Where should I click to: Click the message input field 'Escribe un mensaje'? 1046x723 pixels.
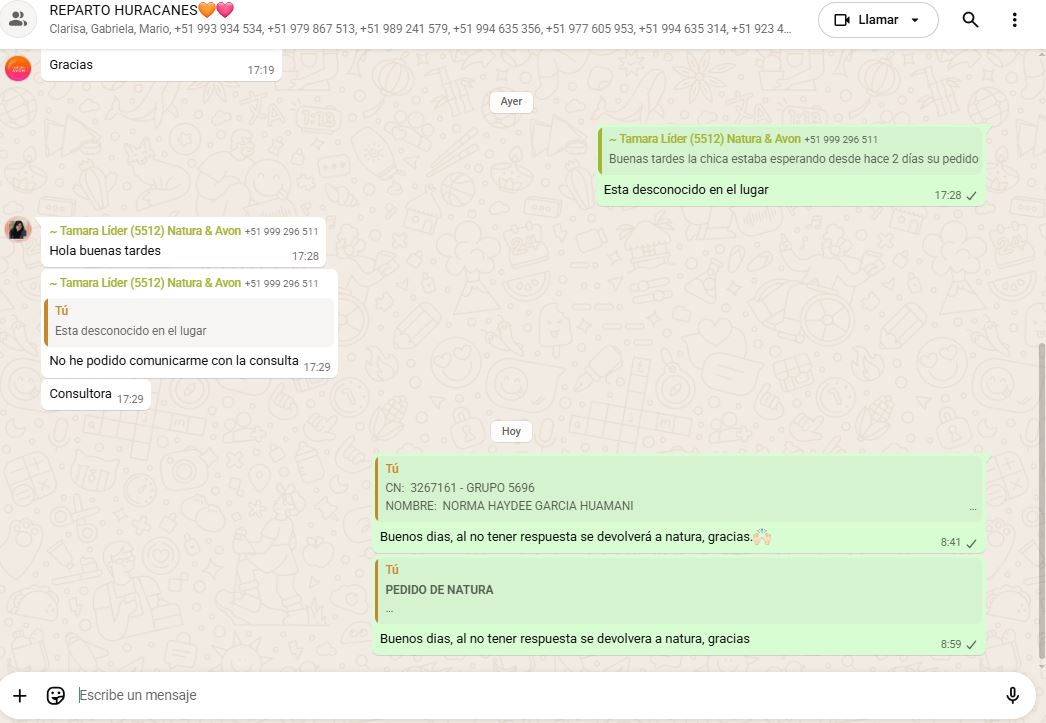click(x=530, y=695)
